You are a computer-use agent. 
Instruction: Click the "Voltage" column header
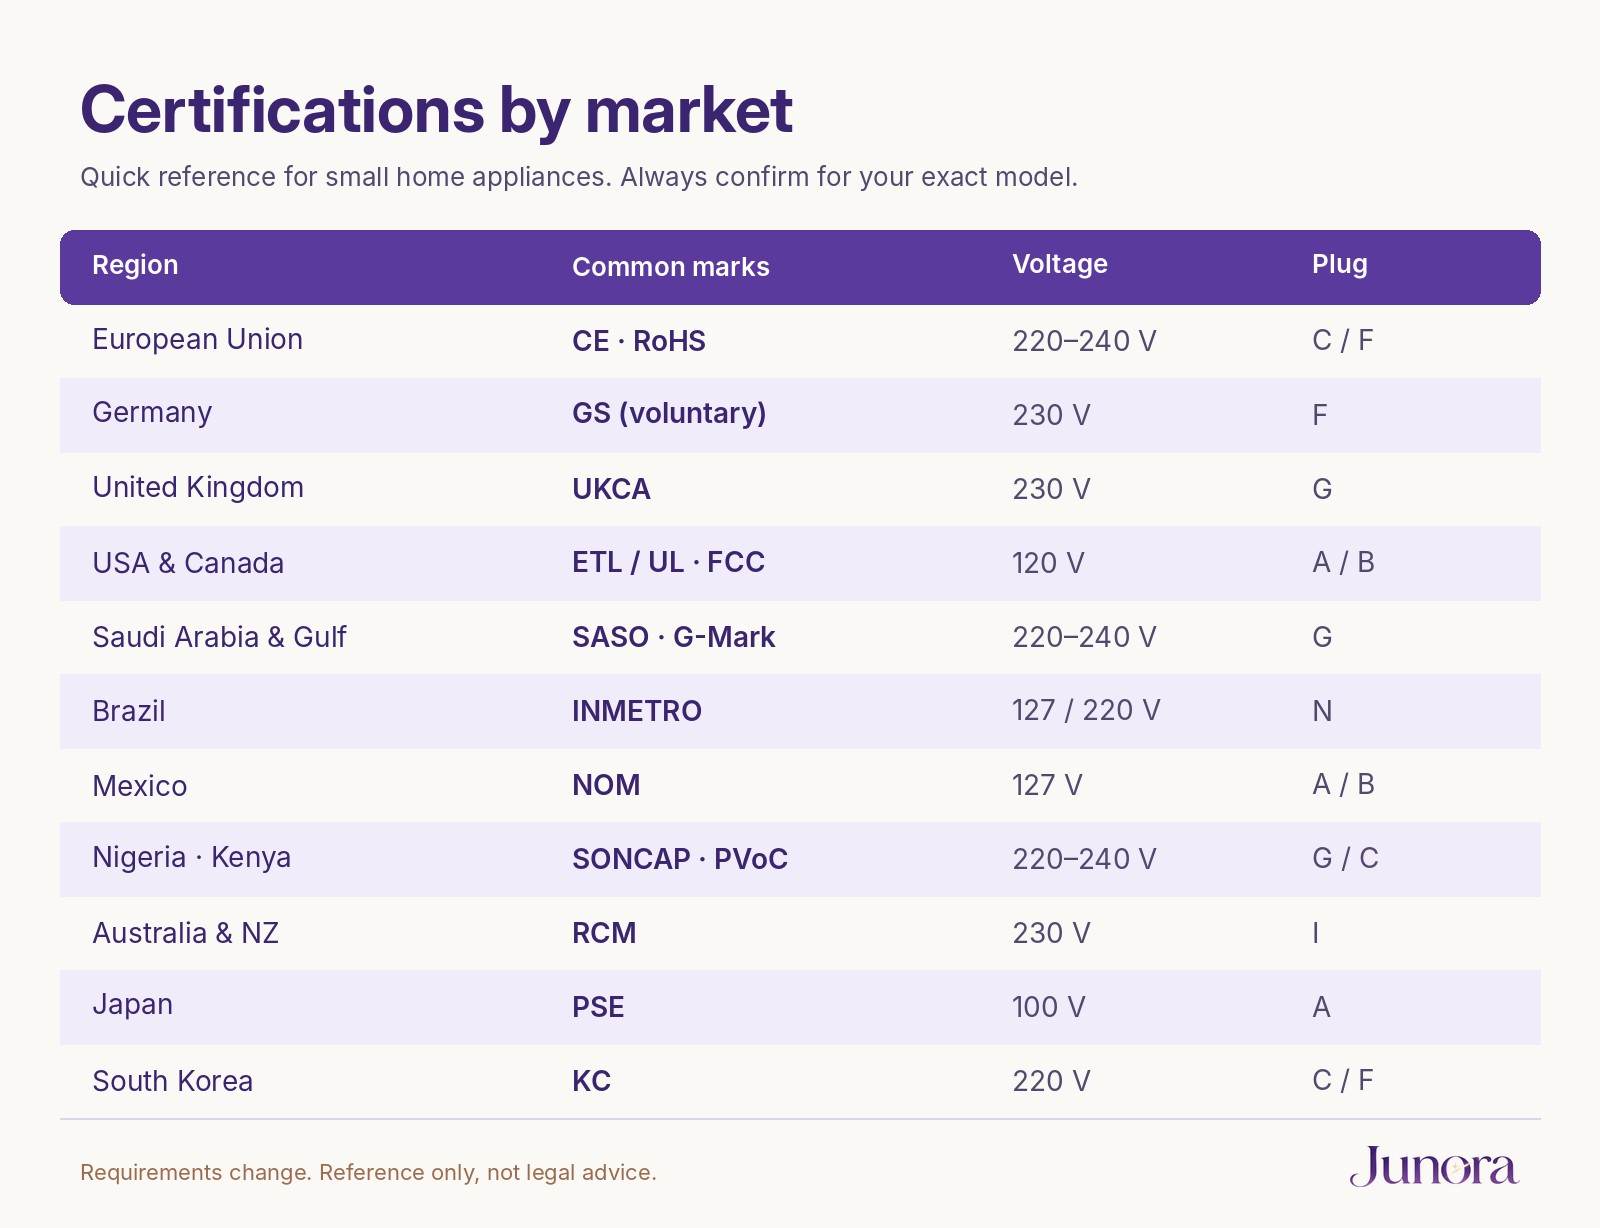tap(1060, 264)
